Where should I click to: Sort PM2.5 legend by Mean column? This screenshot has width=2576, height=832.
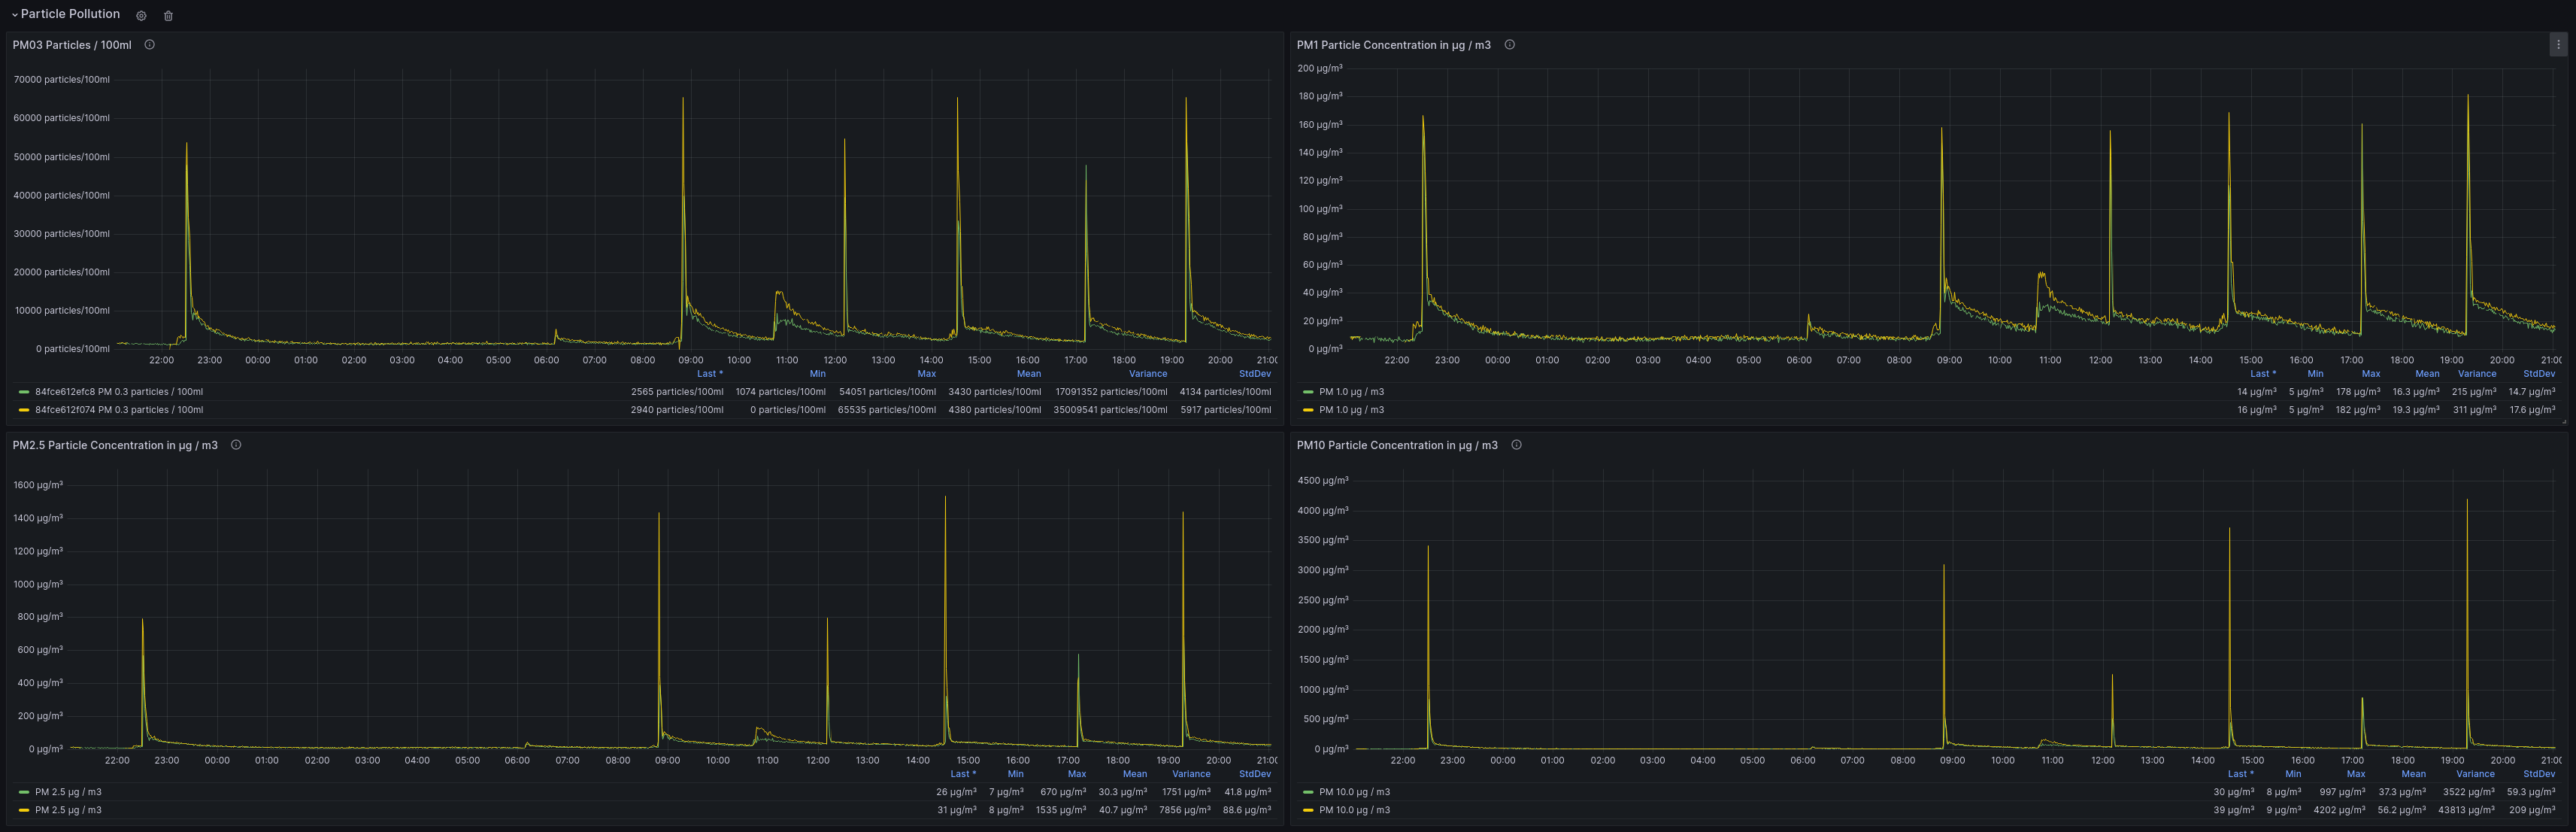(x=1135, y=774)
